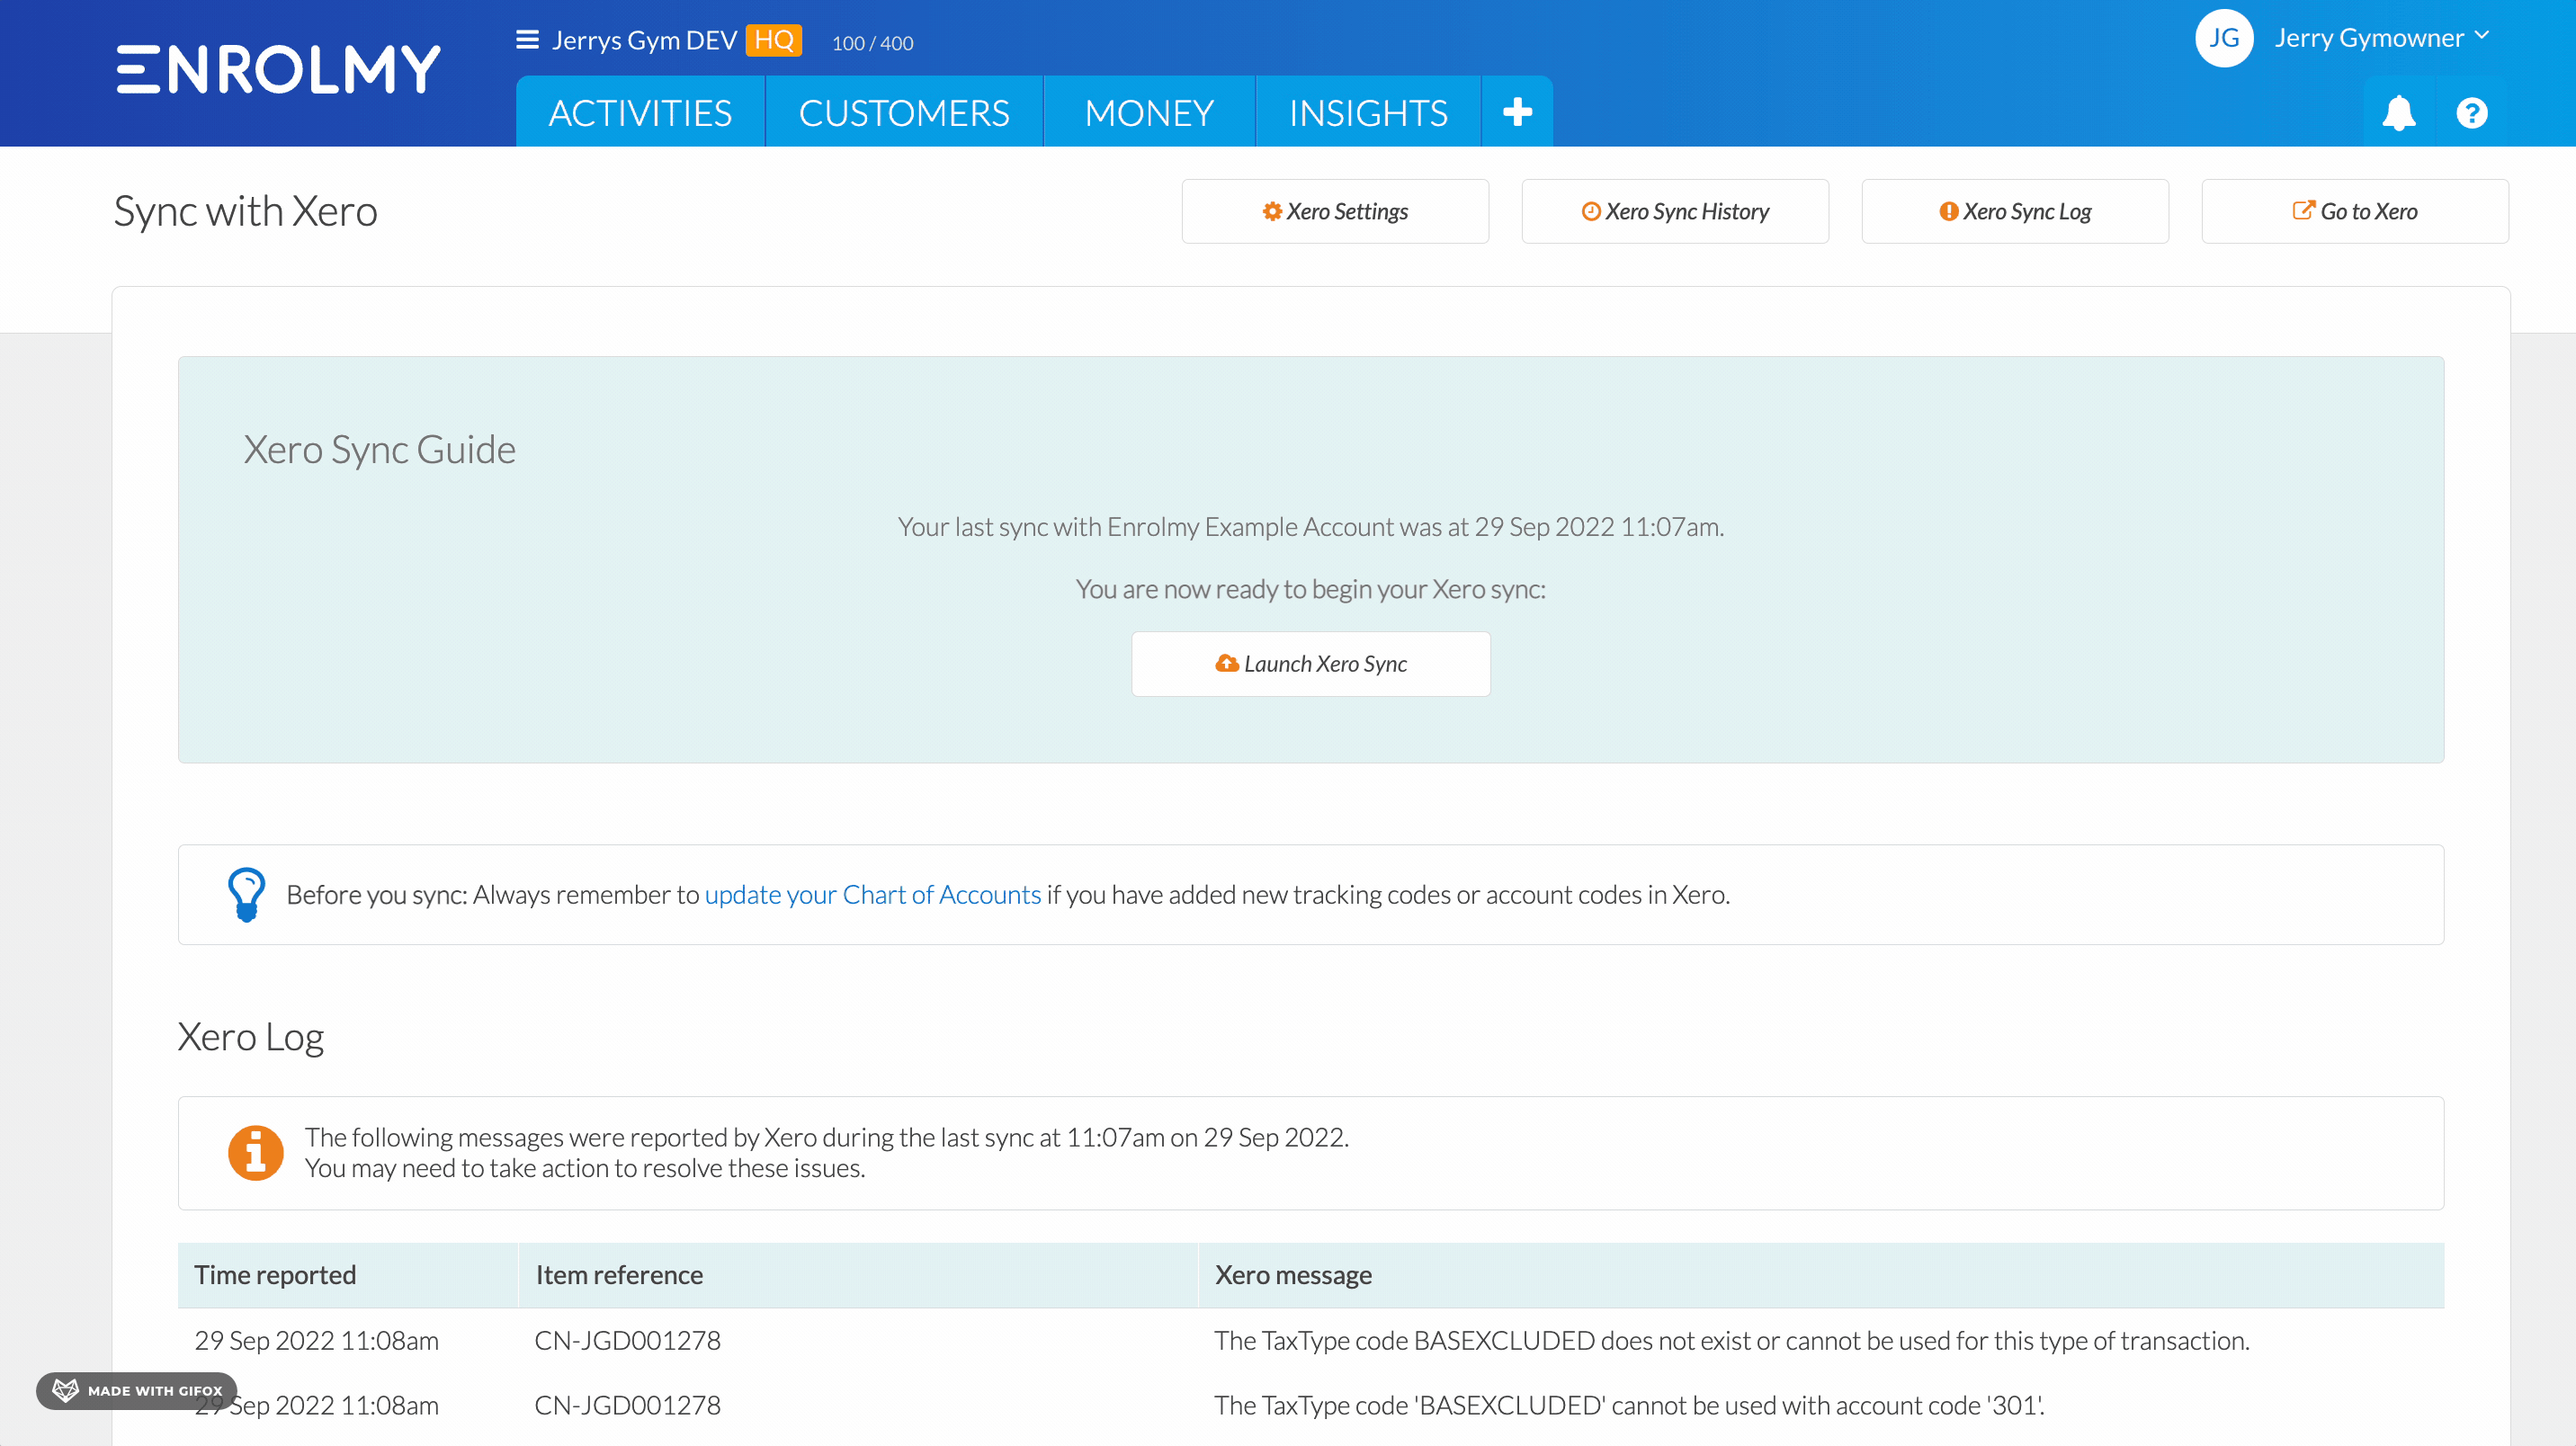
Task: Open the MONEY tab
Action: [1149, 112]
